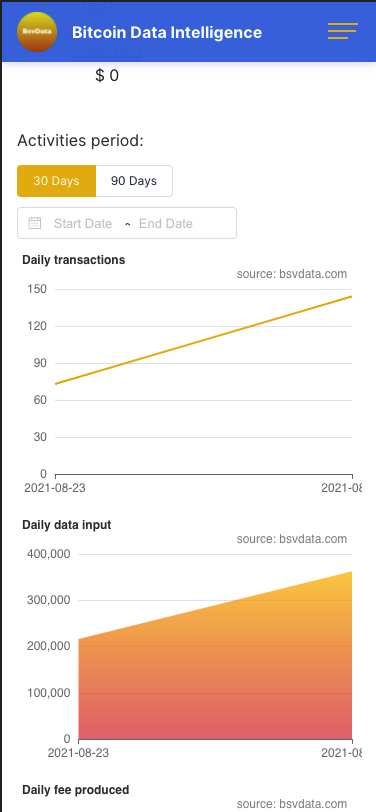The height and width of the screenshot is (812, 376).
Task: Click the BsvData round logo
Action: click(37, 32)
